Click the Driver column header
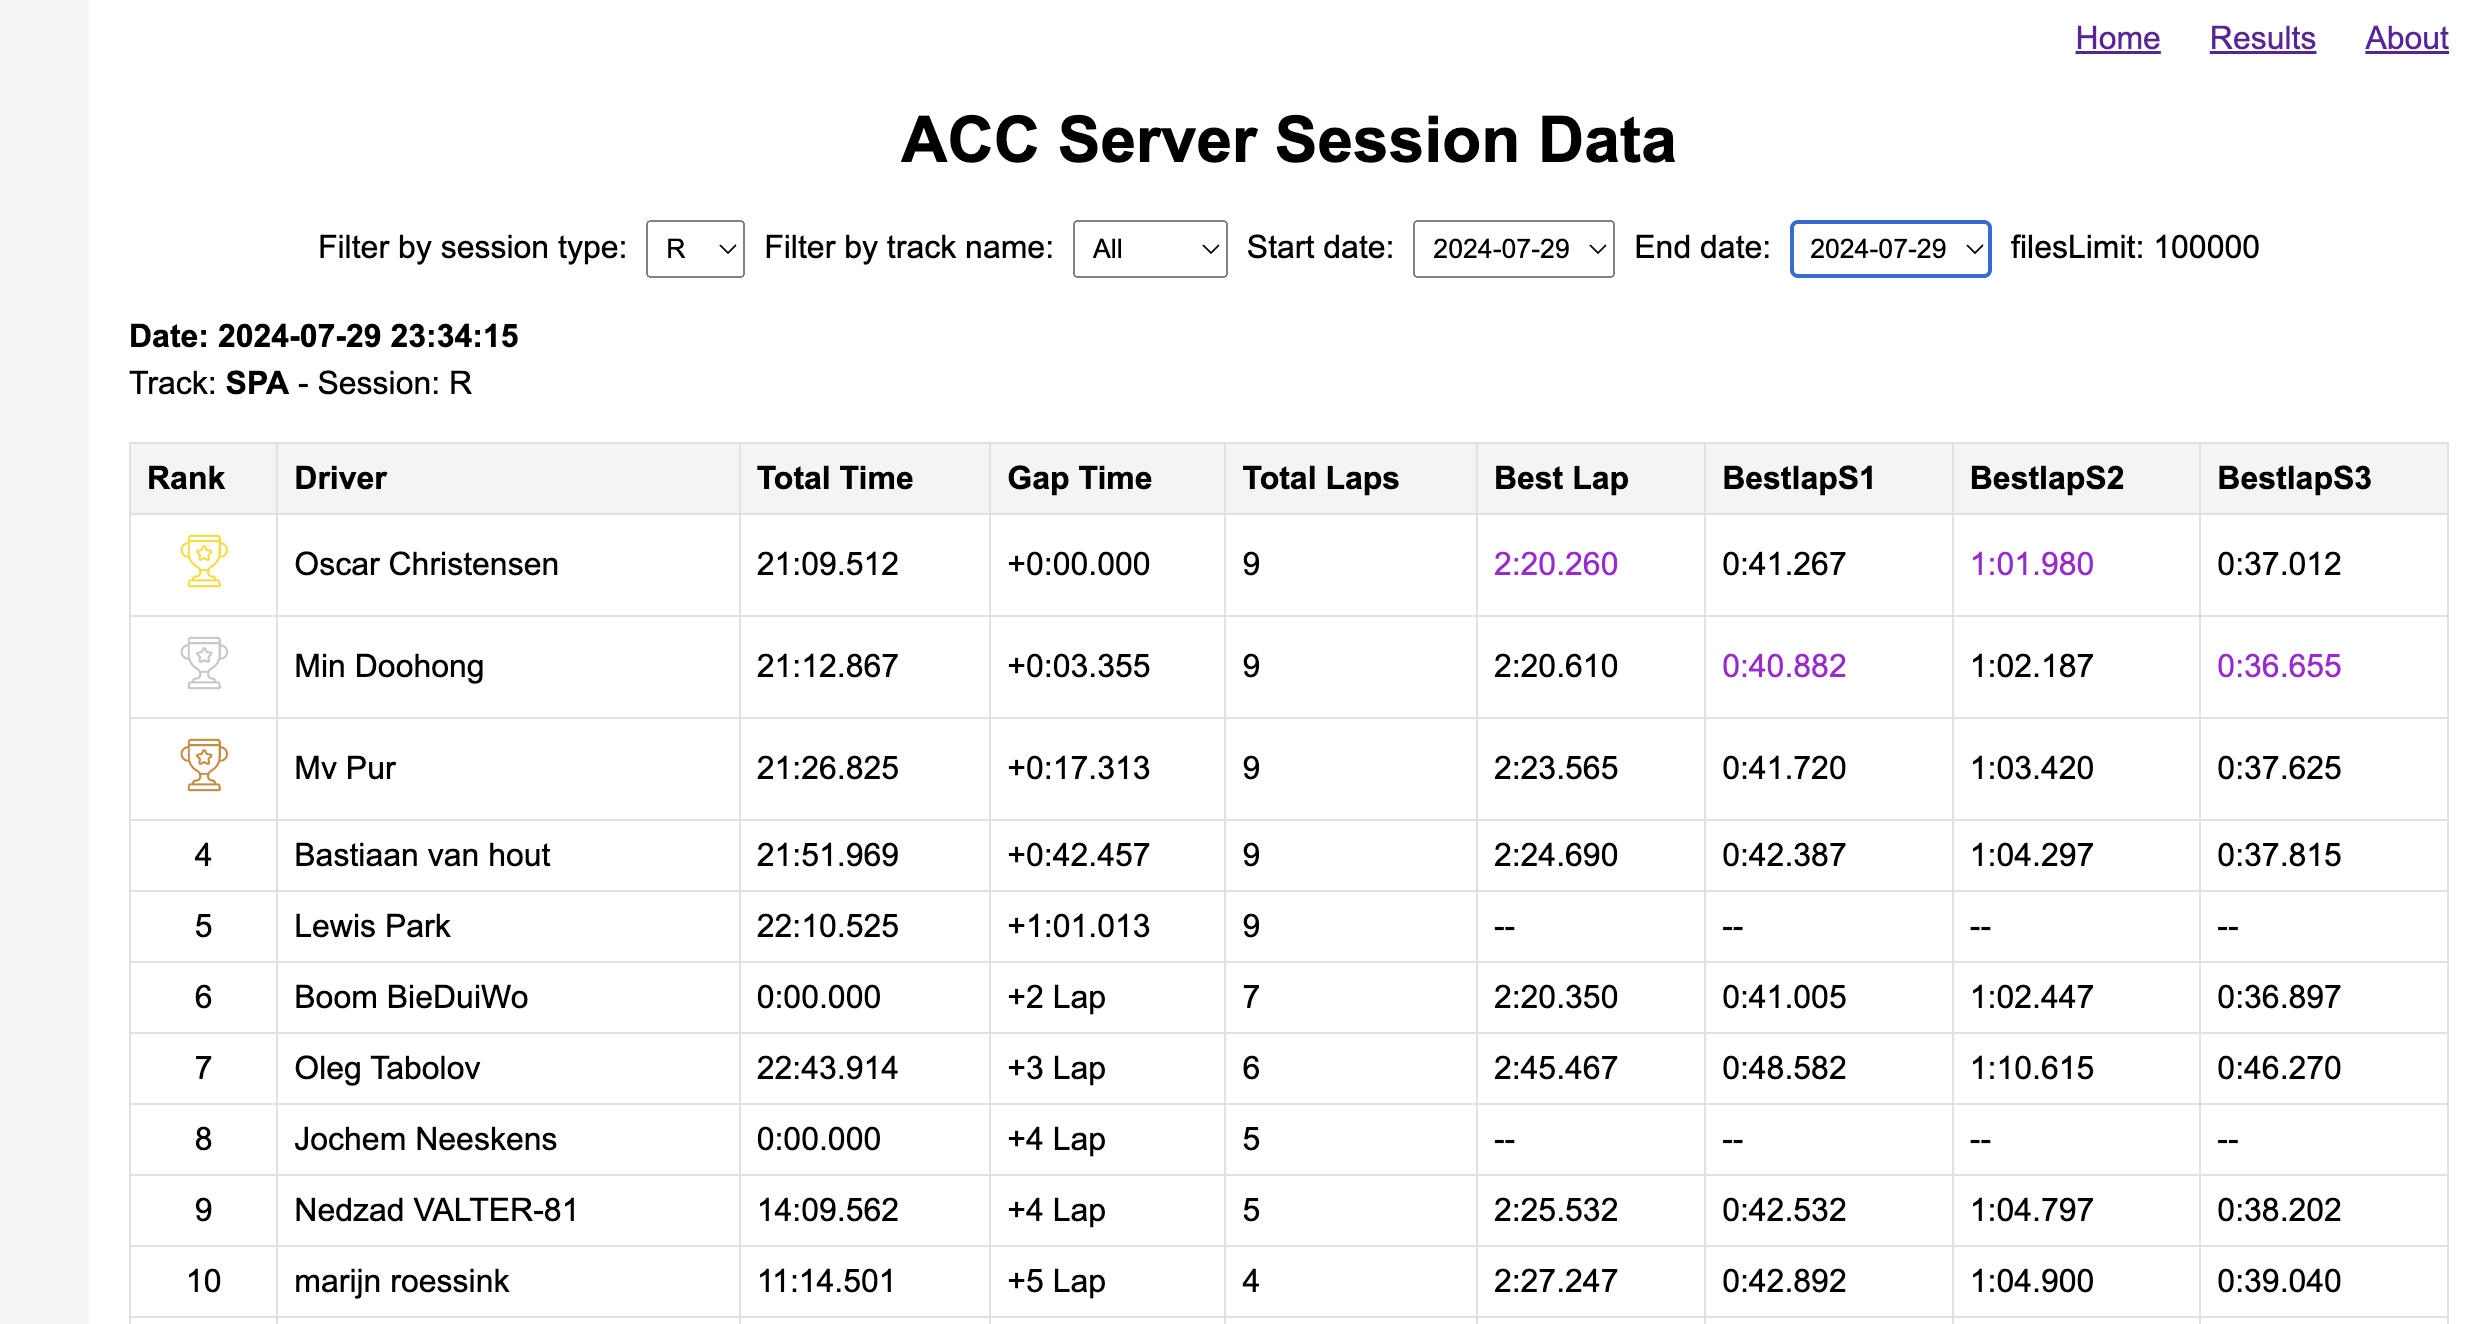2486x1324 pixels. coord(340,478)
